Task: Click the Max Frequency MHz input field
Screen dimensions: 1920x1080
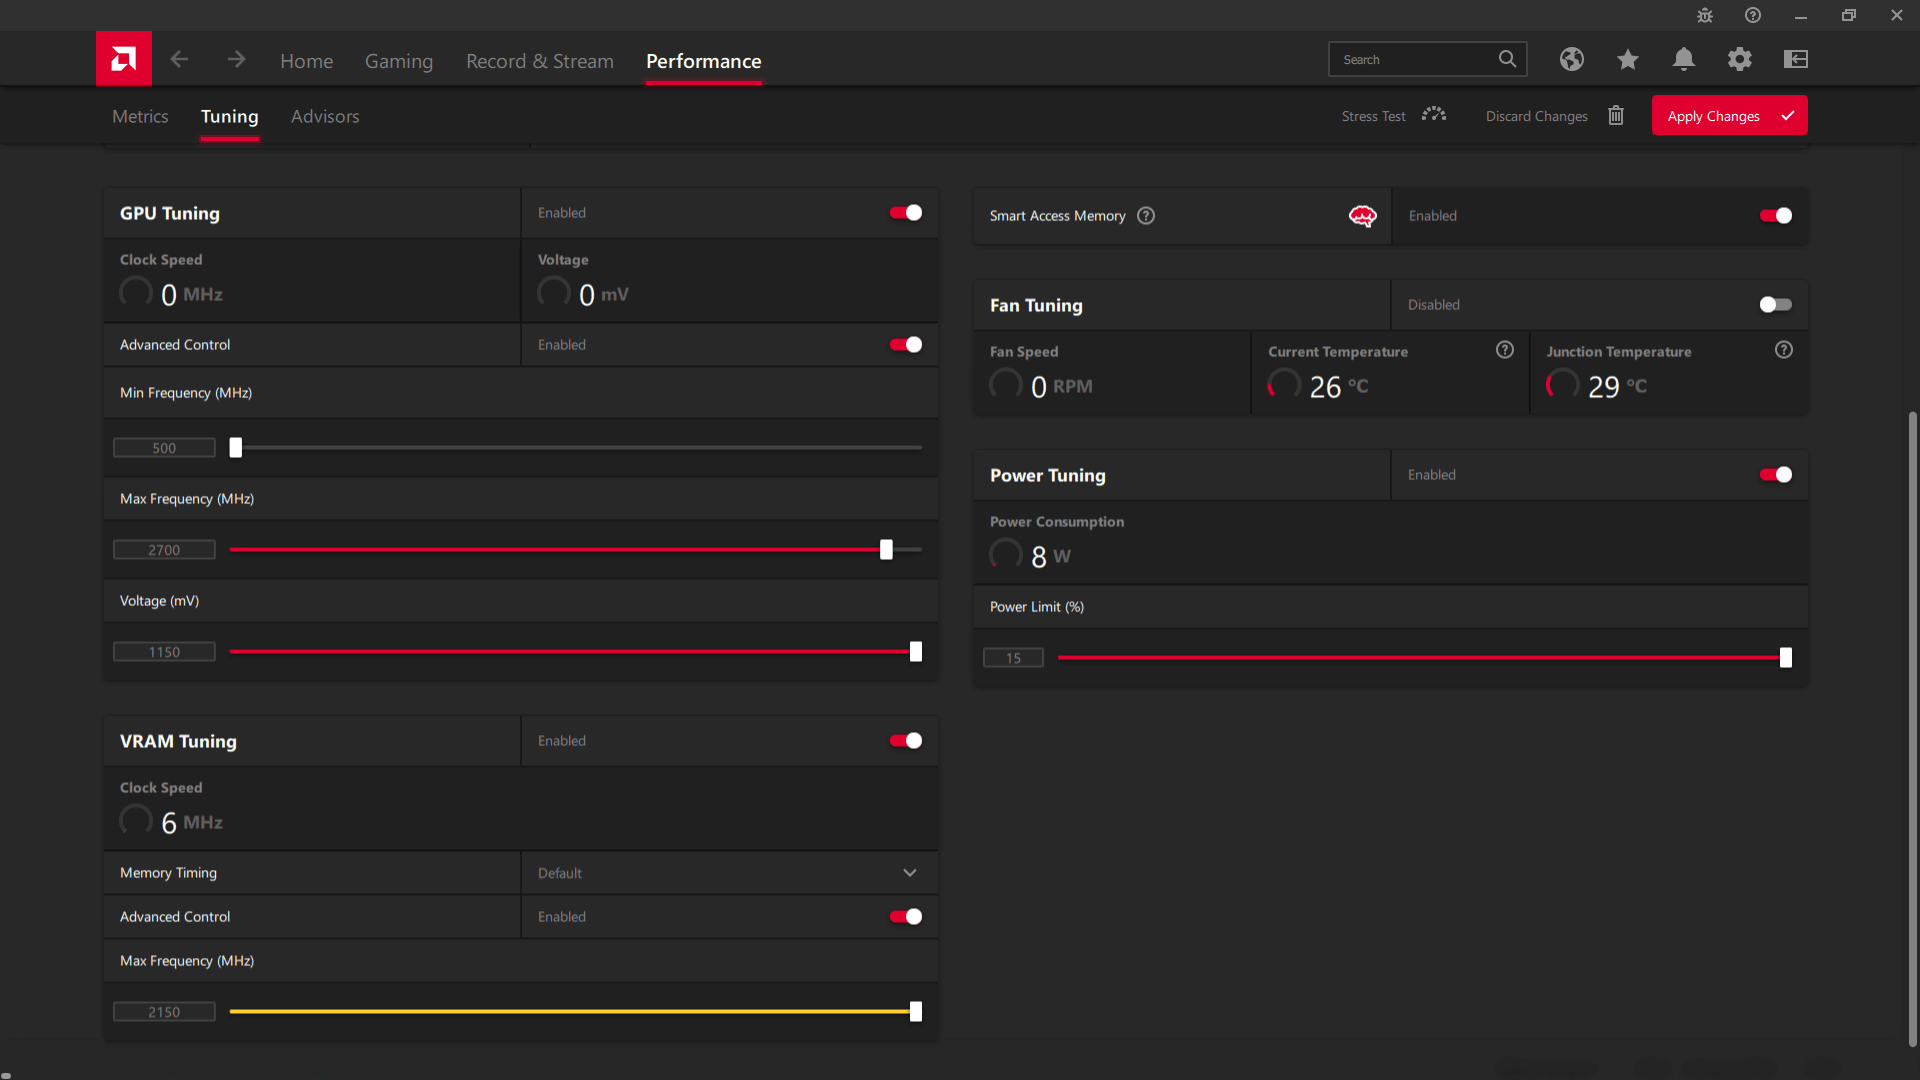Action: [164, 550]
